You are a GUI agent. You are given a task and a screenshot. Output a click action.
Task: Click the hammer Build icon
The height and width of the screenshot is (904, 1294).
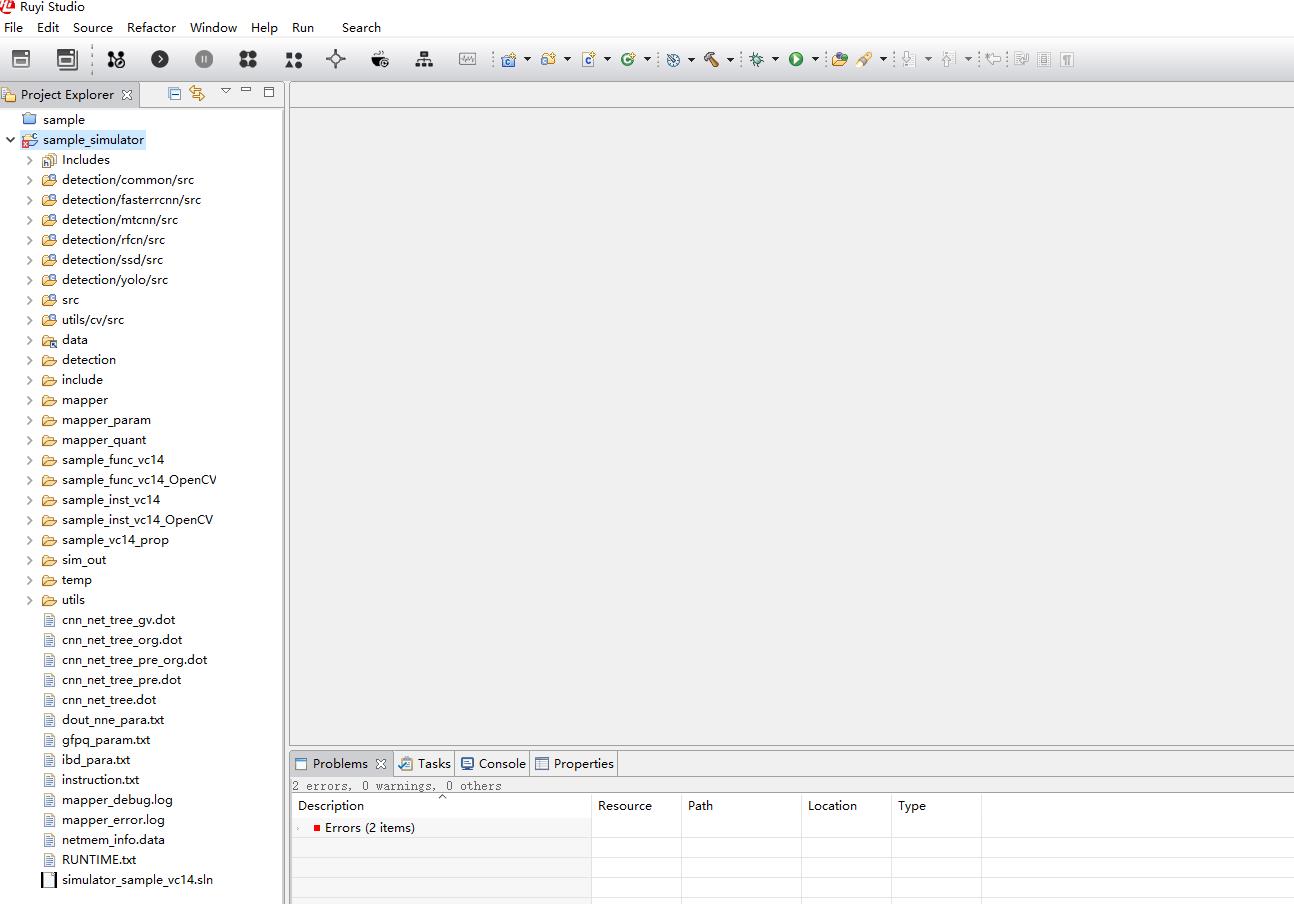(711, 59)
